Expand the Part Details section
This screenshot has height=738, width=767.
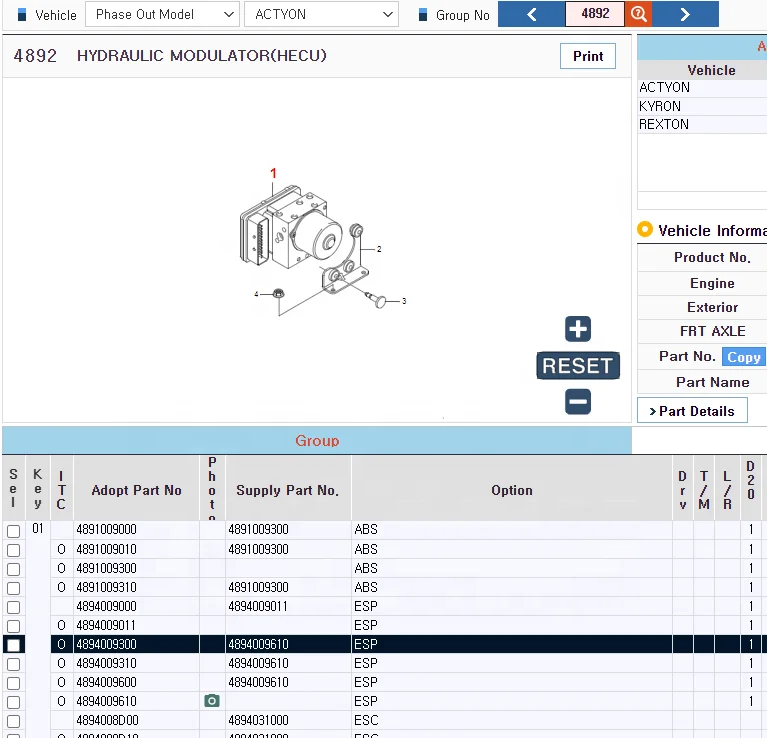692,411
